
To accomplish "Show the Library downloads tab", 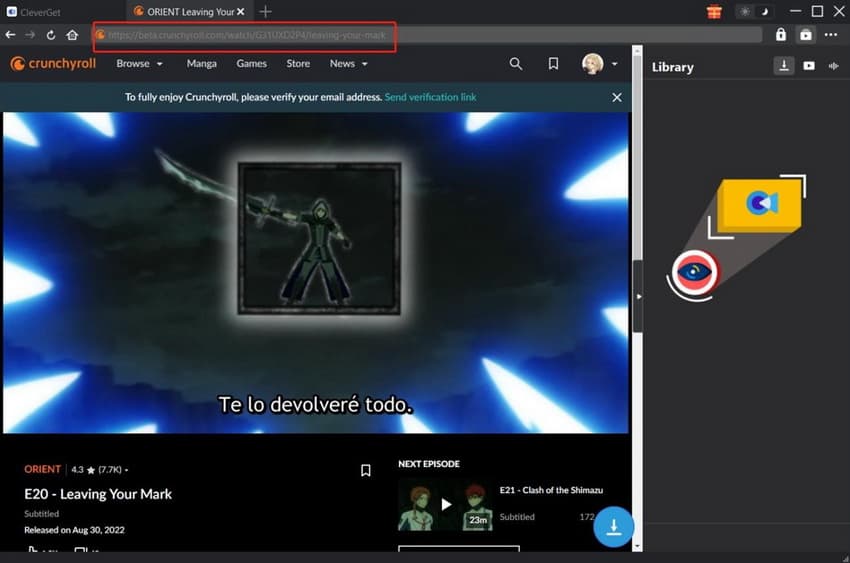I will (785, 66).
